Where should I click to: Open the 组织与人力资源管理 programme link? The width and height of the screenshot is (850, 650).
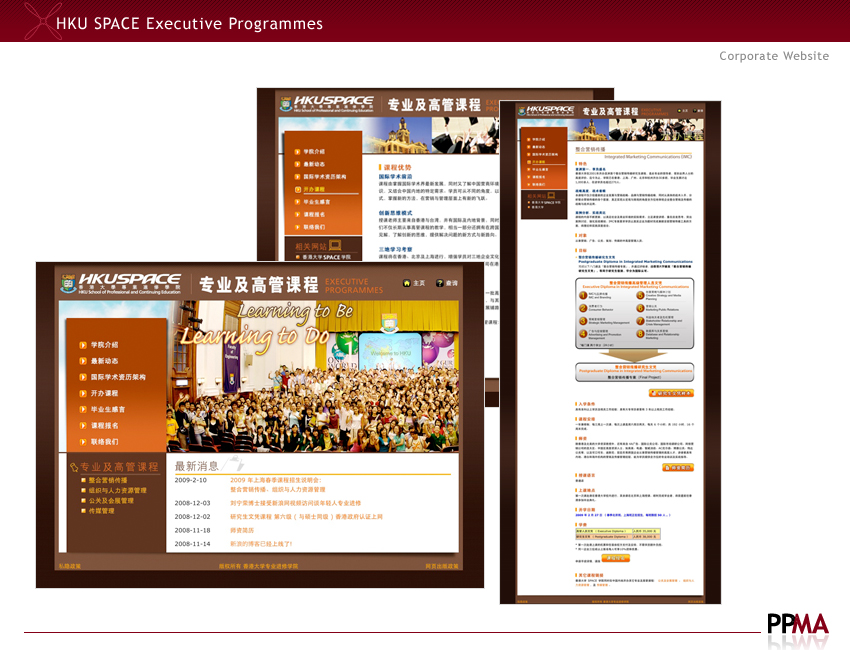point(118,491)
